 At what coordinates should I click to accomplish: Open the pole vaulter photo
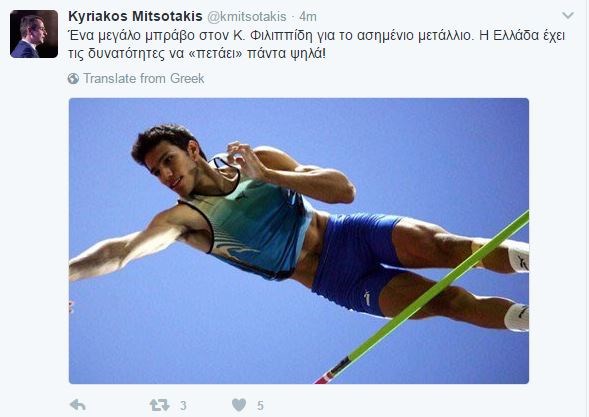[299, 241]
